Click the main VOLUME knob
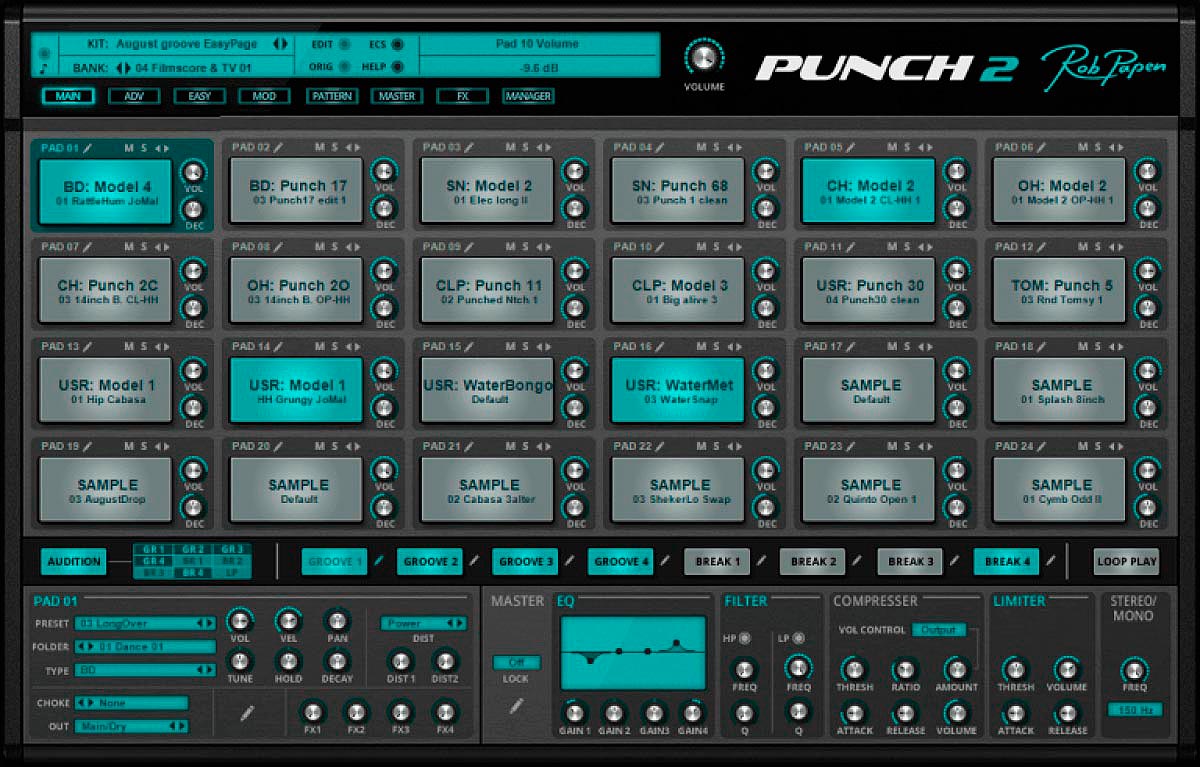1200x767 pixels. tap(703, 57)
